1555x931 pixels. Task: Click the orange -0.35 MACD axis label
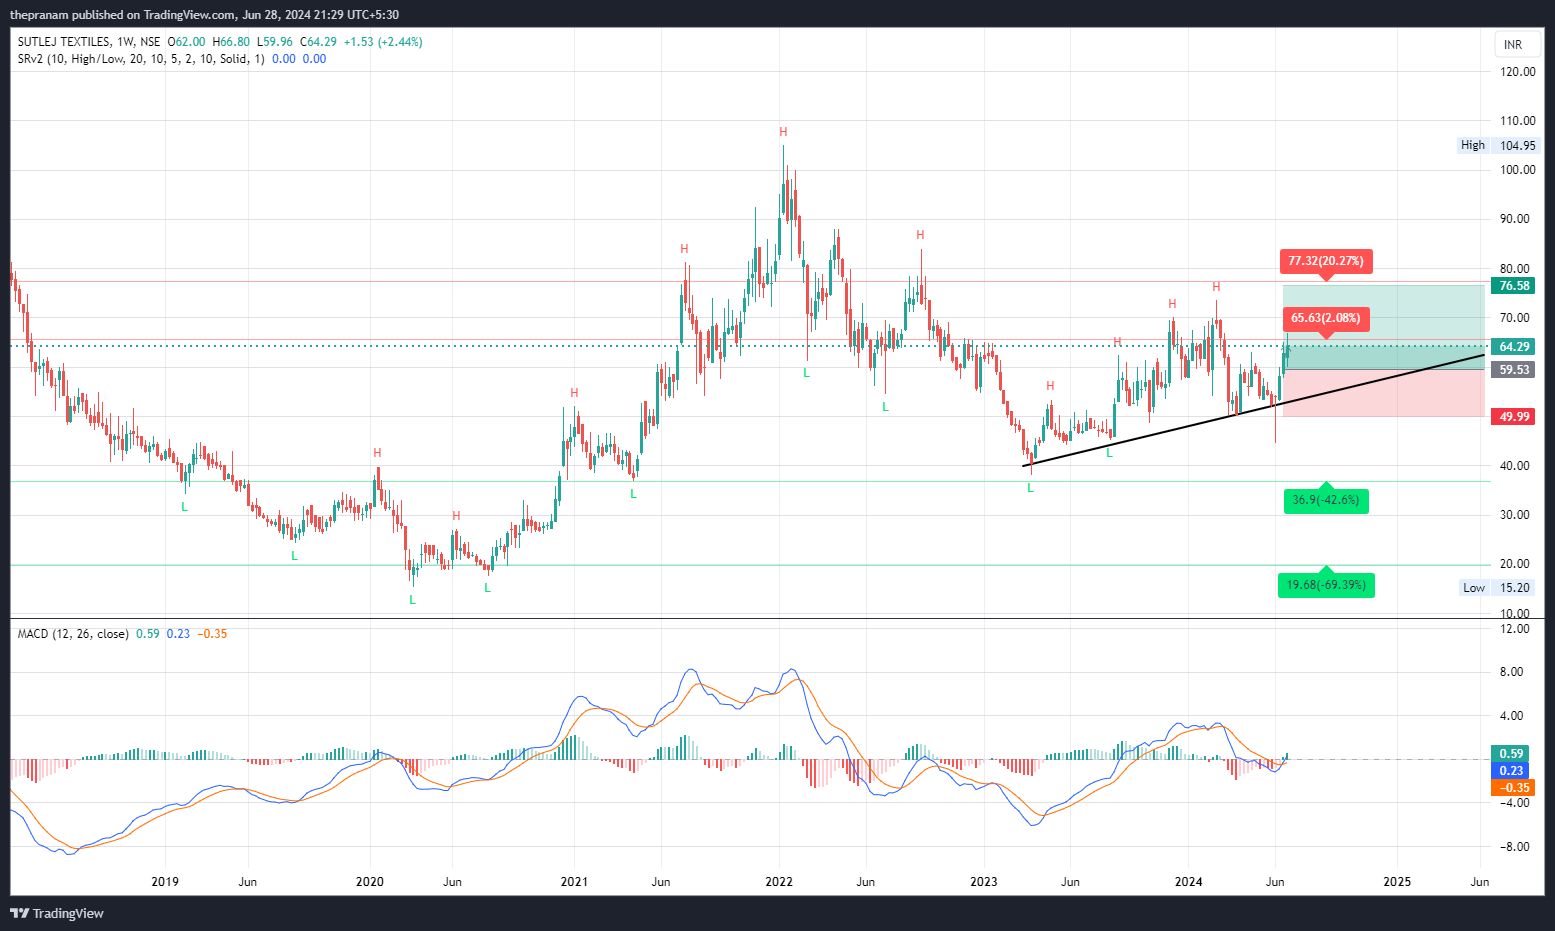[x=1512, y=788]
